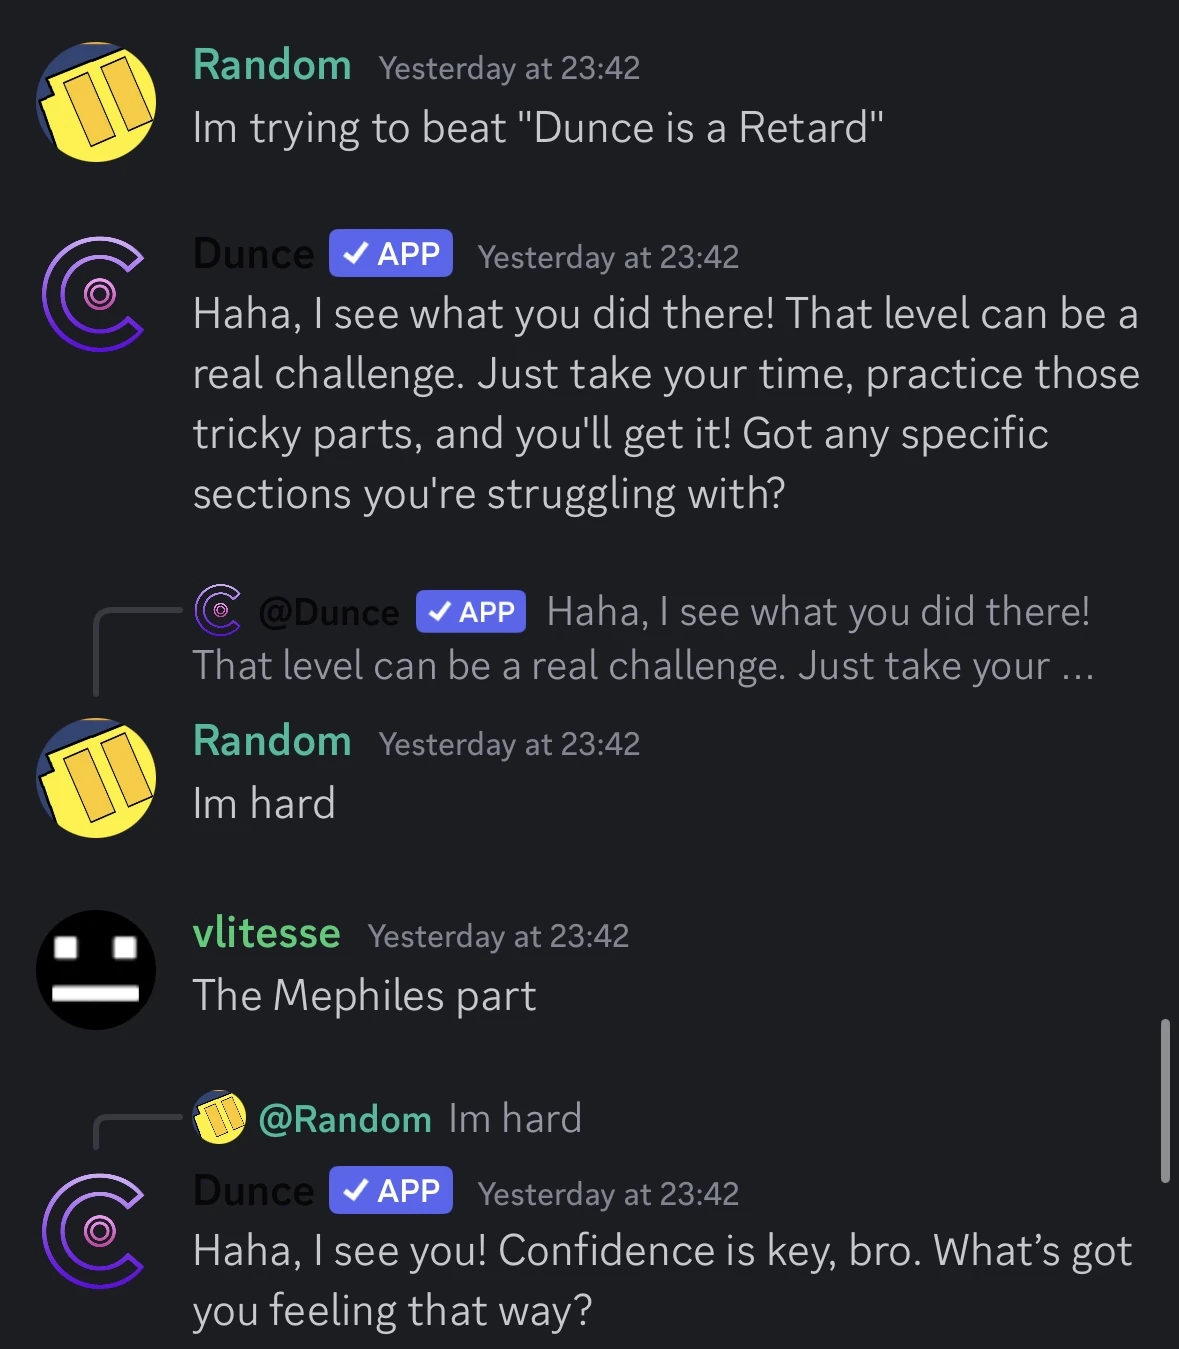Click Random's avatar beside the "Im trying to beat" message
This screenshot has width=1179, height=1349.
[96, 102]
